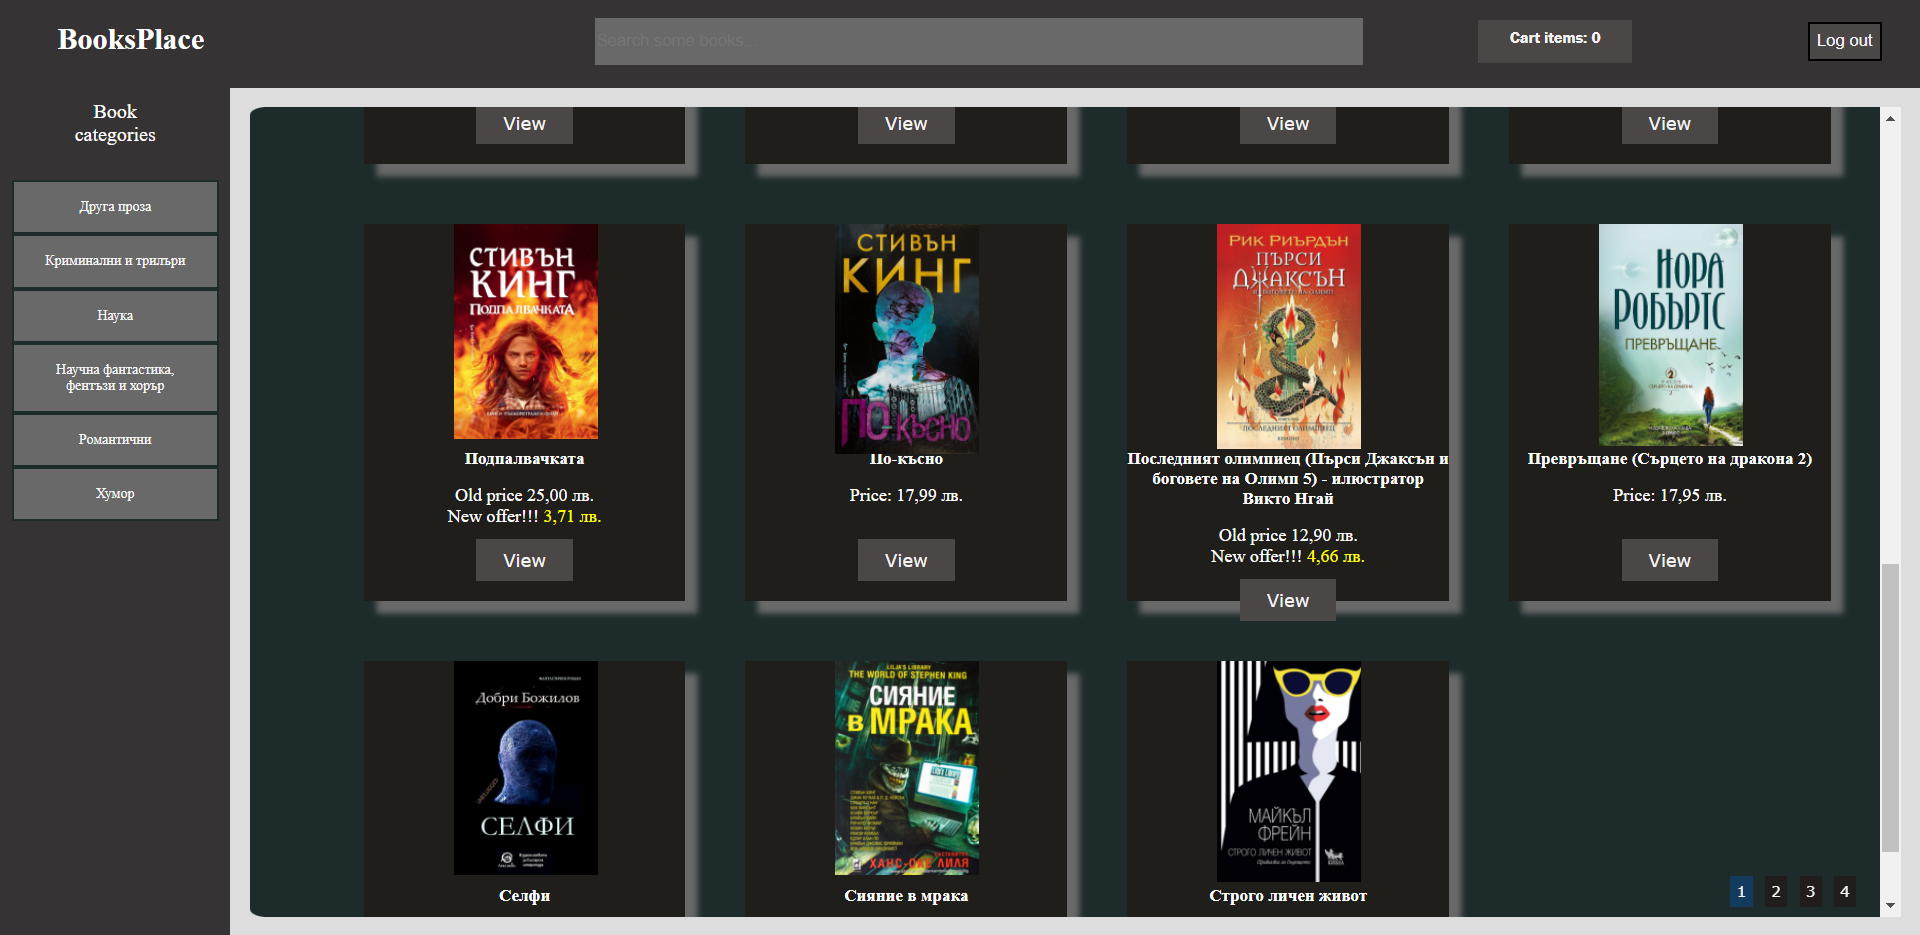Select the Хумор category

click(x=115, y=494)
